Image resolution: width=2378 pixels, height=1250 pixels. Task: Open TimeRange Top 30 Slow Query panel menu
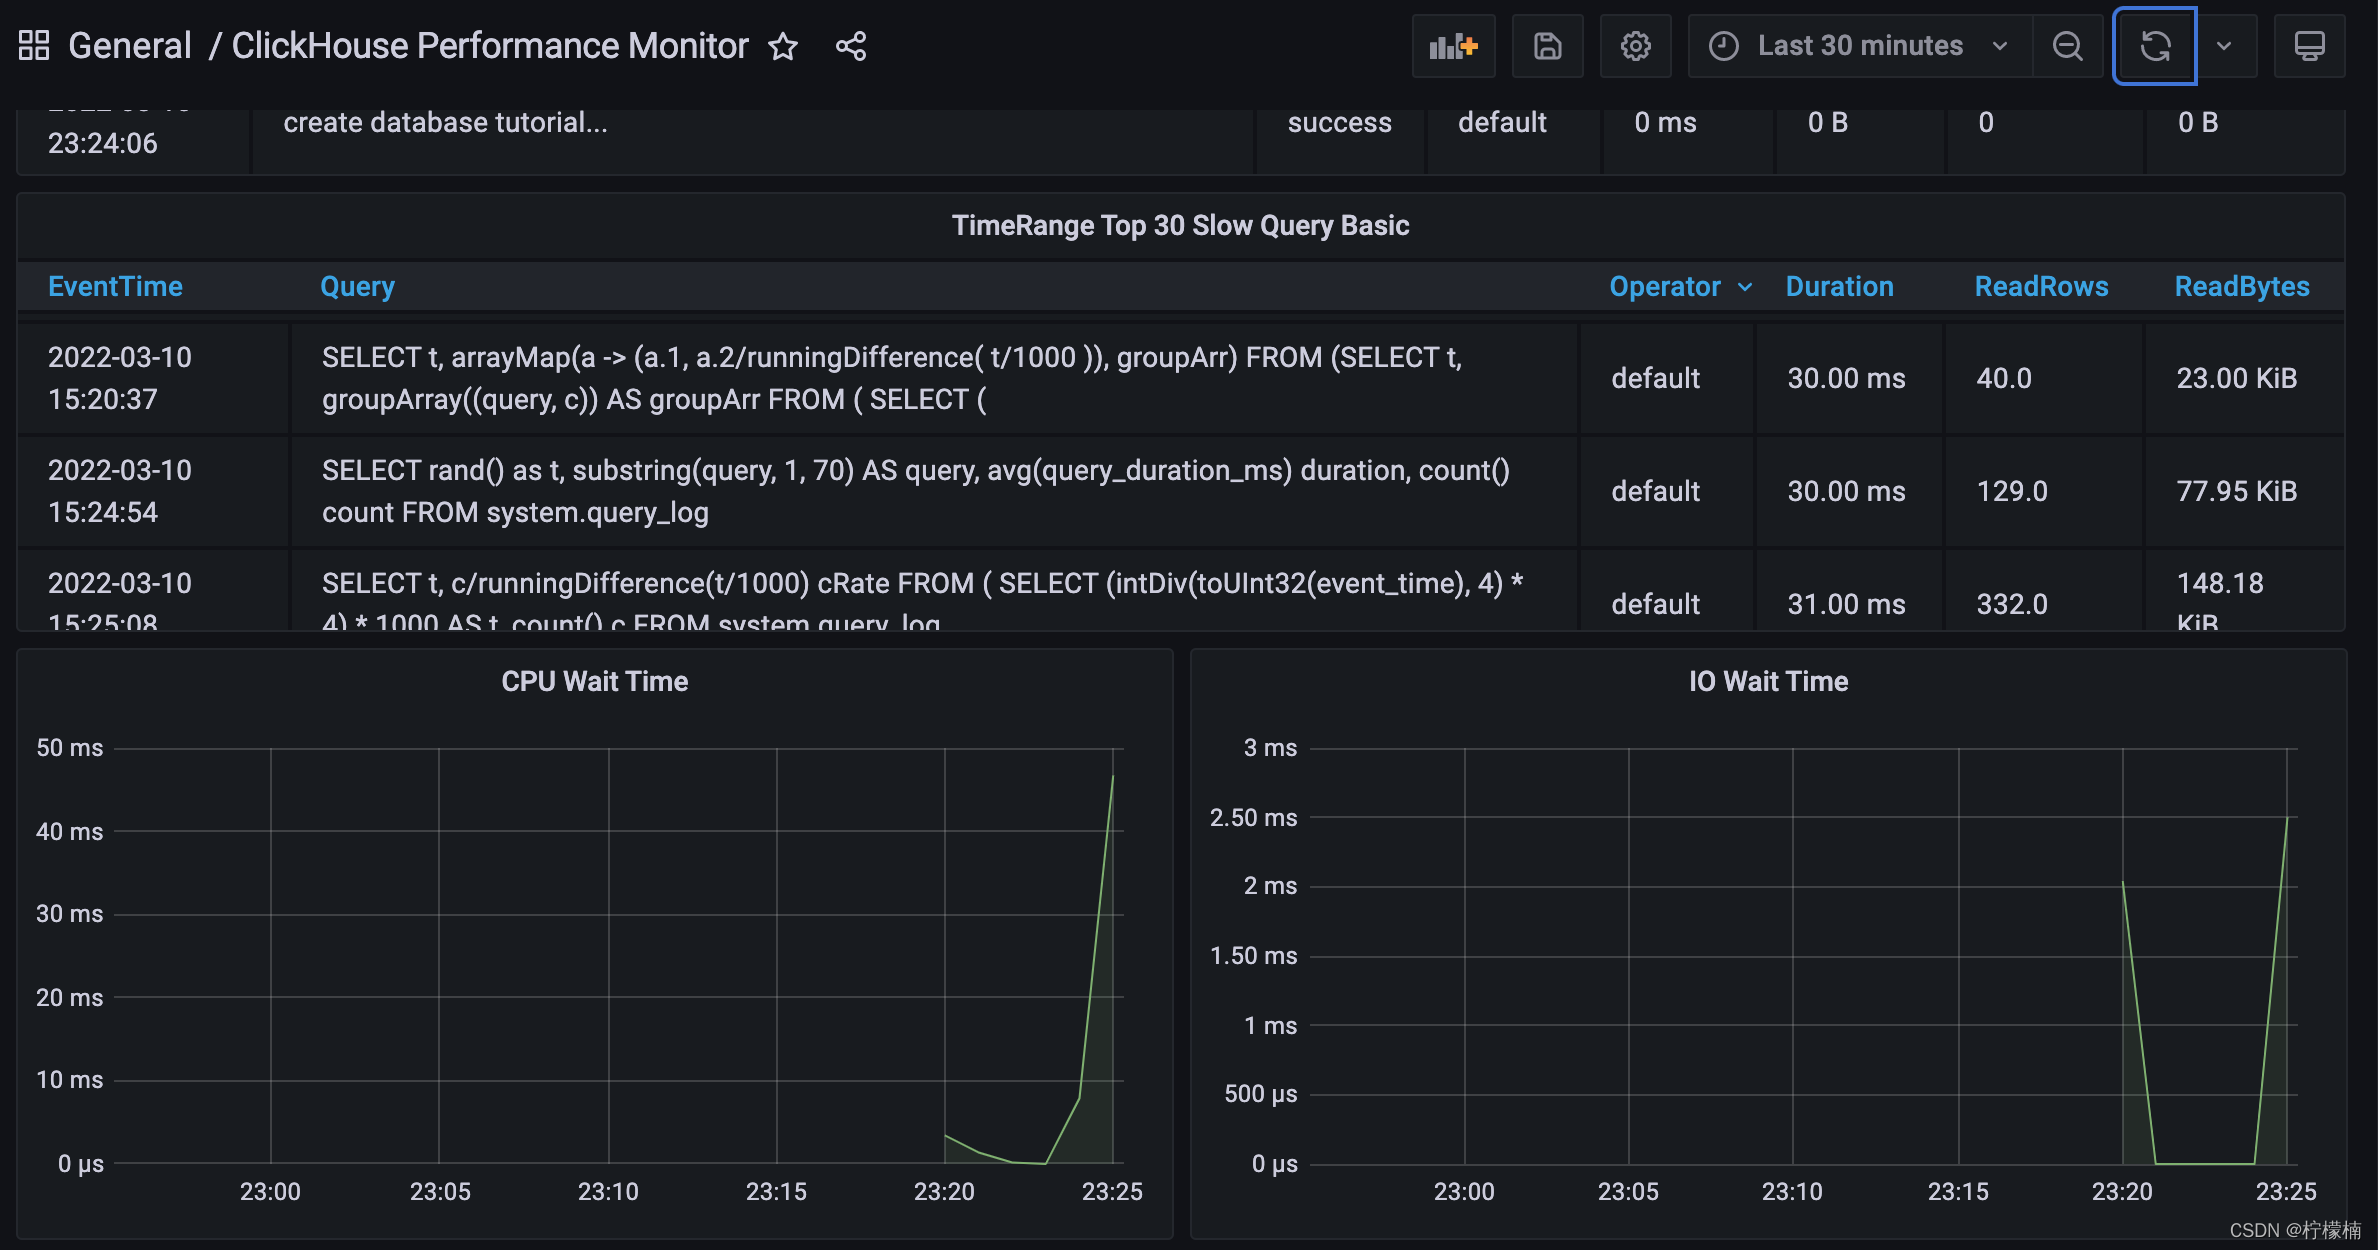pos(1180,226)
